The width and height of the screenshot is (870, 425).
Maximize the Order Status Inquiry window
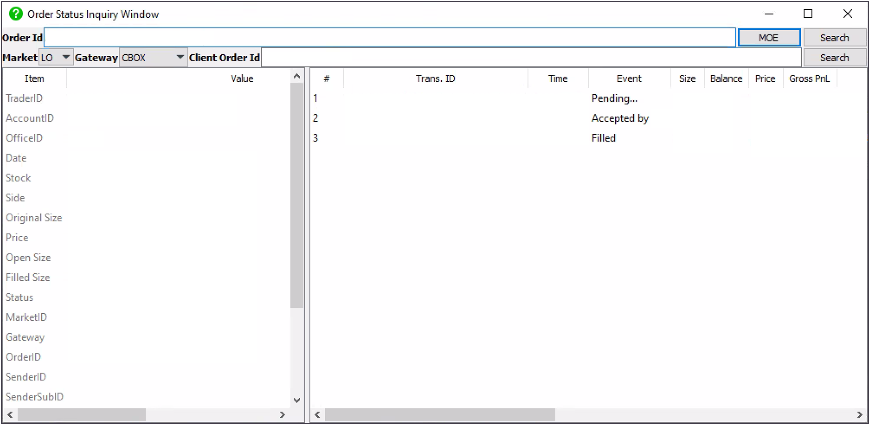[x=807, y=14]
